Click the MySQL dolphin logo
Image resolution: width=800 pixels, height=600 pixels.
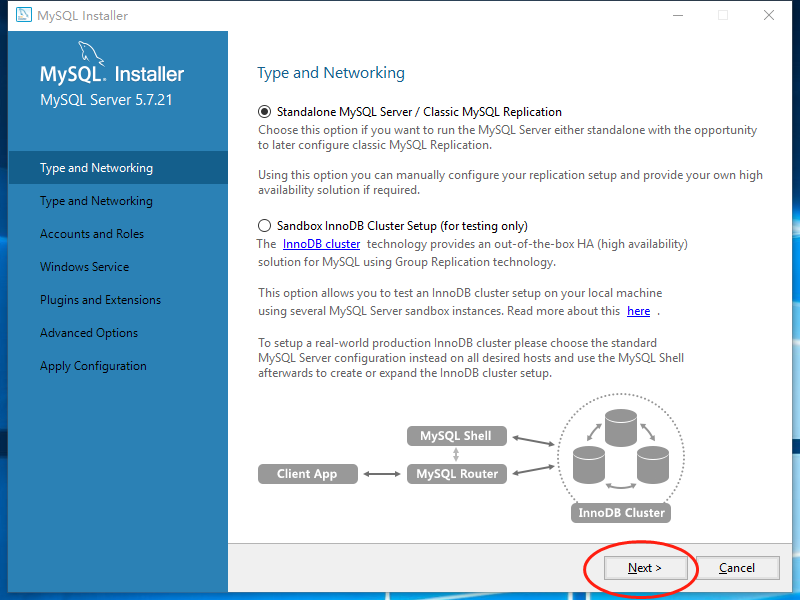pyautogui.click(x=90, y=53)
